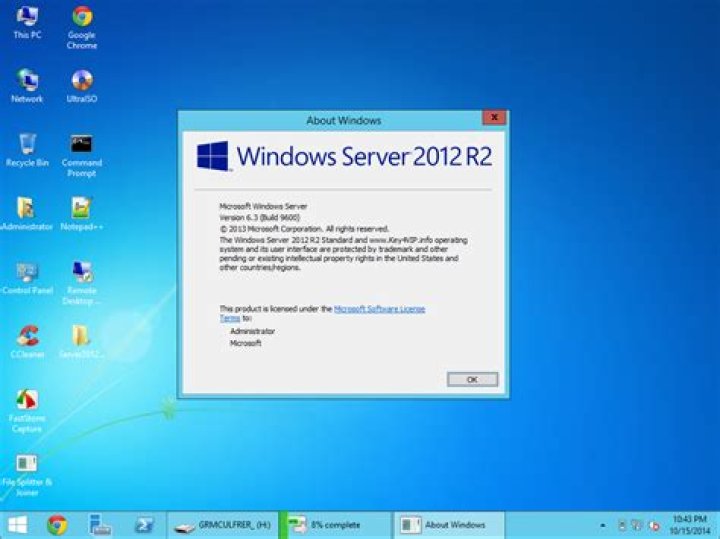
Task: Close the About Windows dialog
Action: tap(494, 118)
